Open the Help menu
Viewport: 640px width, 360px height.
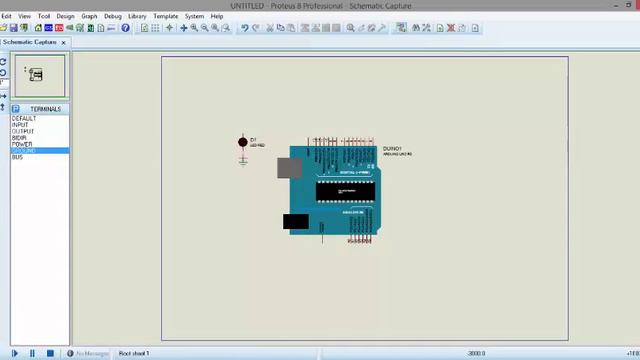click(217, 16)
